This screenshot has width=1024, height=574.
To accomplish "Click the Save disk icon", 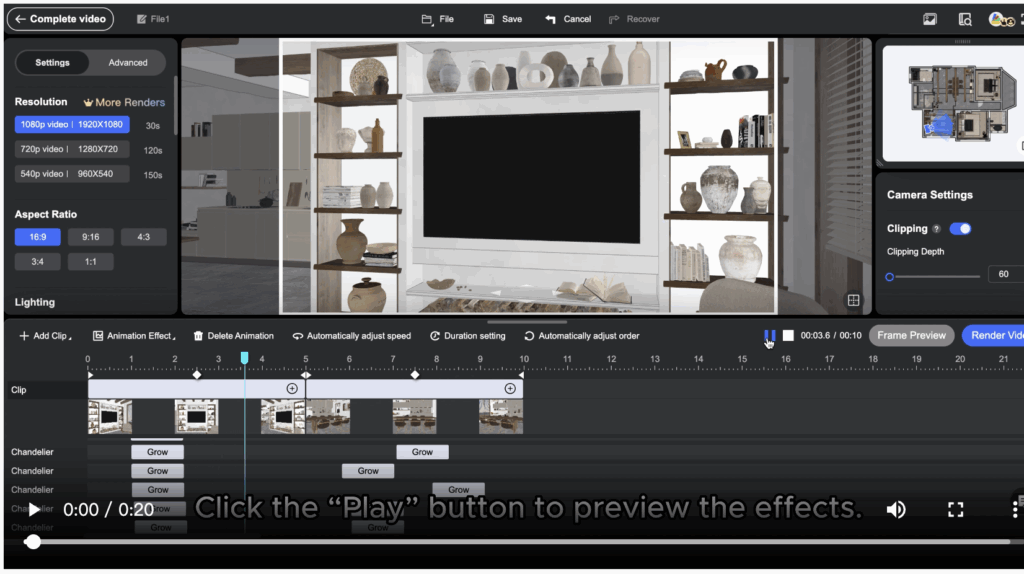I will point(489,19).
